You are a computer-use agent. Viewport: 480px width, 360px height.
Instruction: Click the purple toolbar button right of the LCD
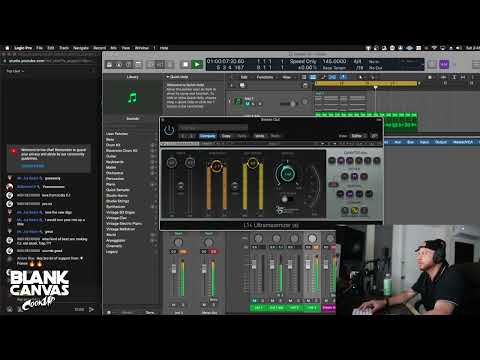444,64
